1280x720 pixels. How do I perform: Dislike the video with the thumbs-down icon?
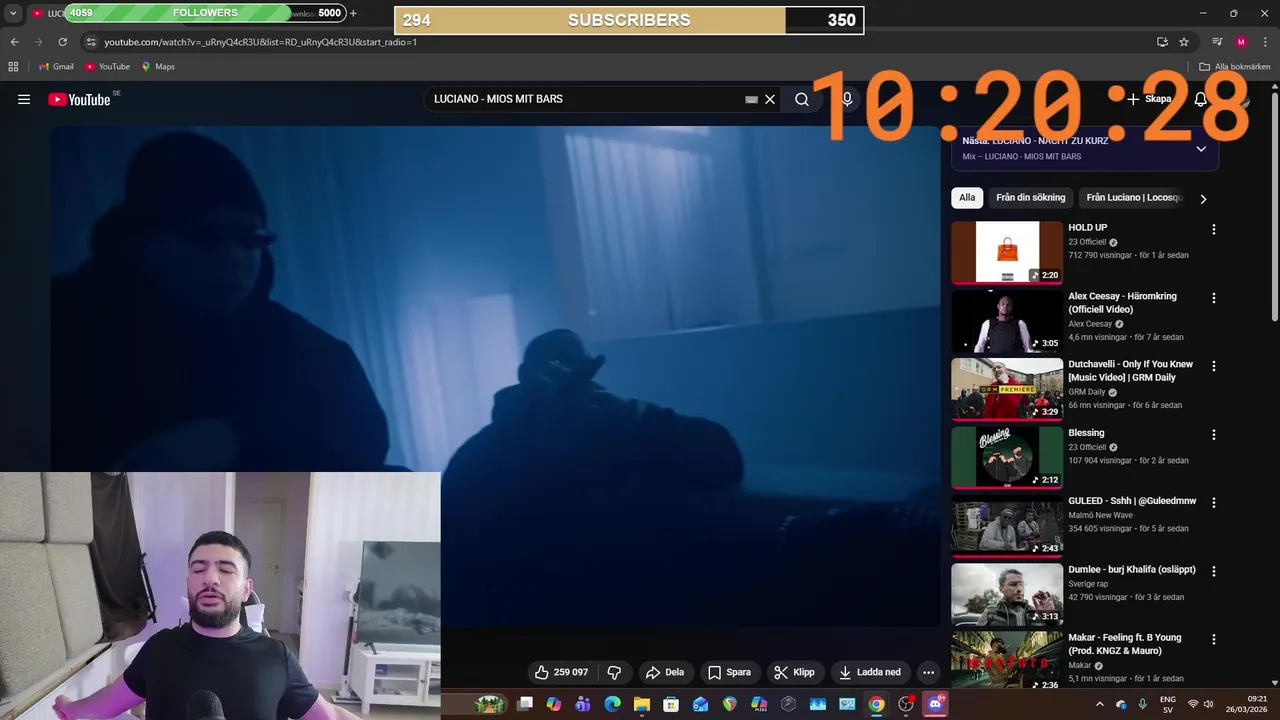tap(615, 672)
